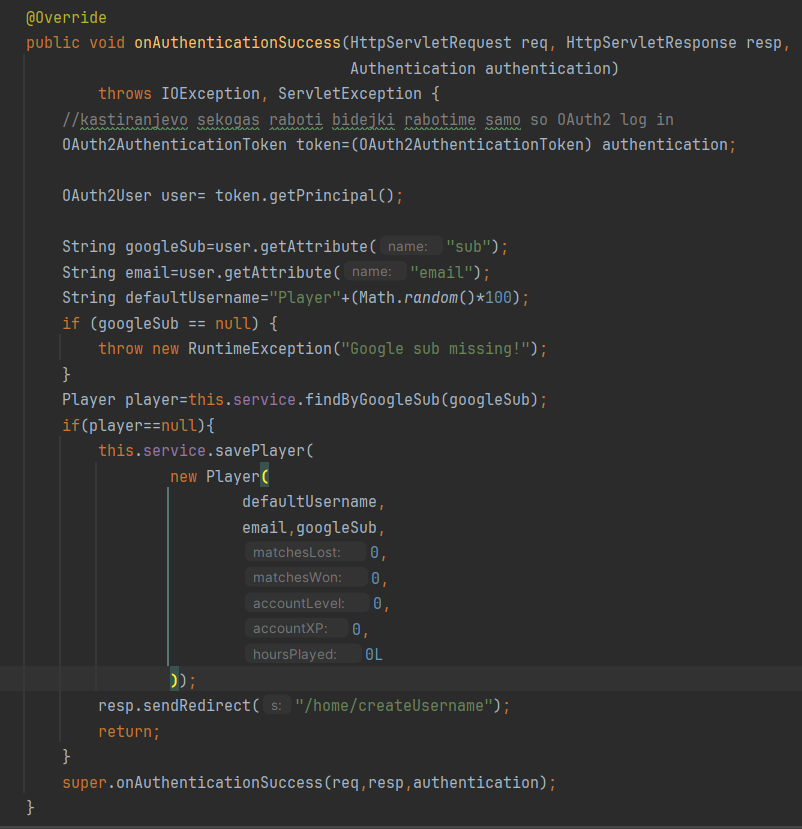Click the underlined word kastiranjevo in the comment

pyautogui.click(x=129, y=120)
